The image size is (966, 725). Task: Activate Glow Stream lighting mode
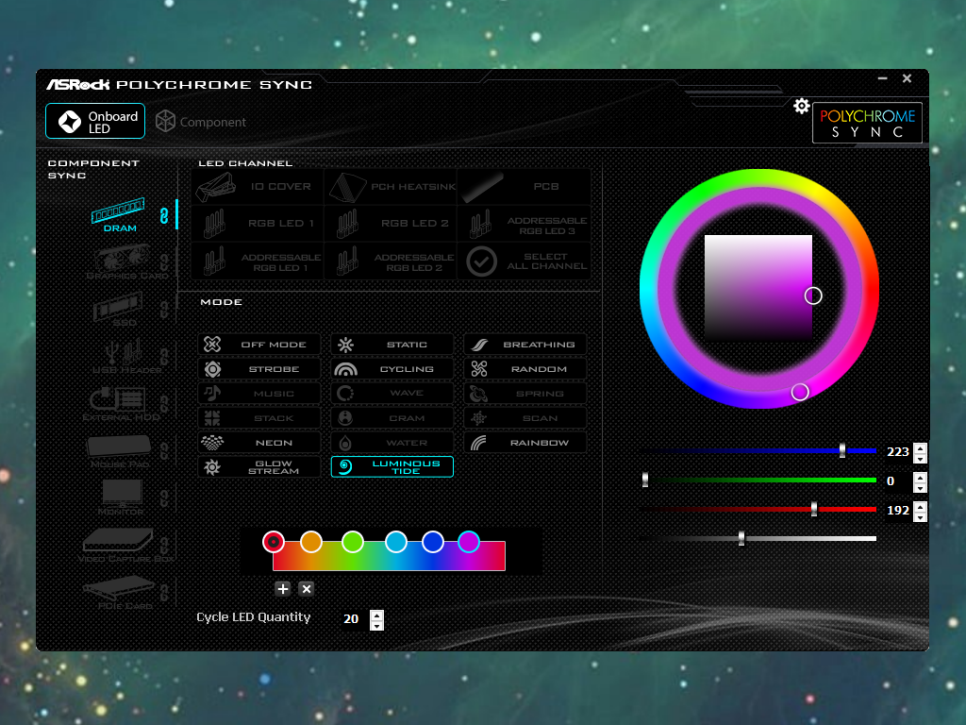(259, 467)
